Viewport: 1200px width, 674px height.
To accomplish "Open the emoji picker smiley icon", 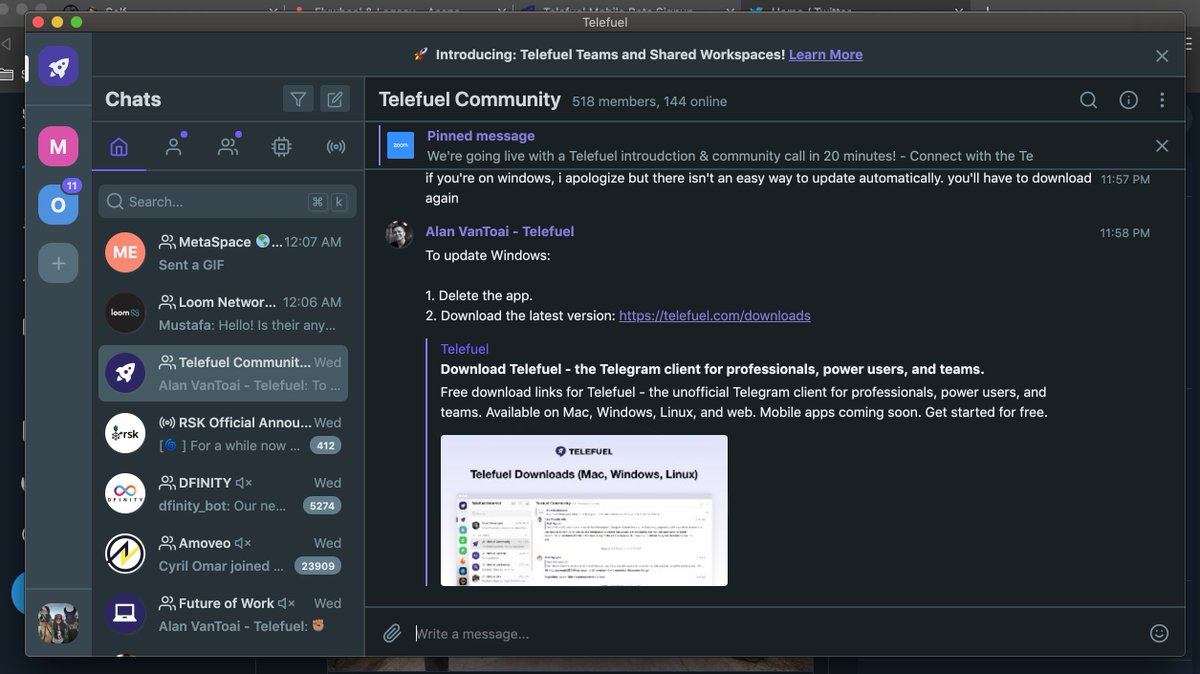I will [1159, 633].
